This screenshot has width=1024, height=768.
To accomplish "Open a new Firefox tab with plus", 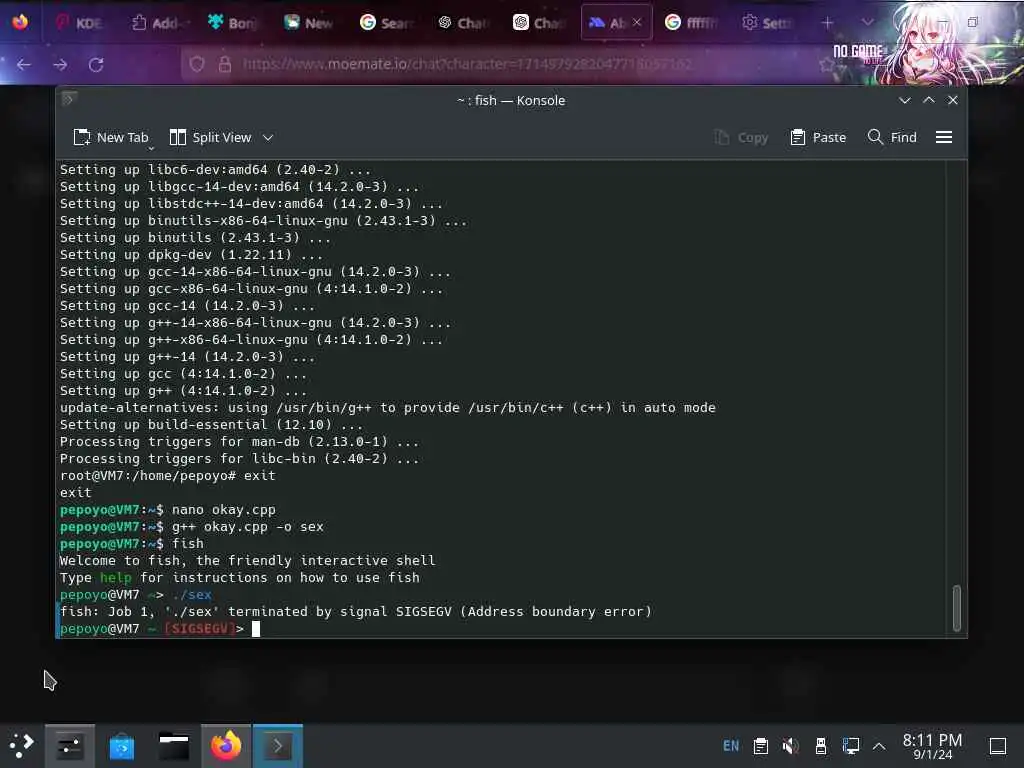I will click(x=827, y=23).
